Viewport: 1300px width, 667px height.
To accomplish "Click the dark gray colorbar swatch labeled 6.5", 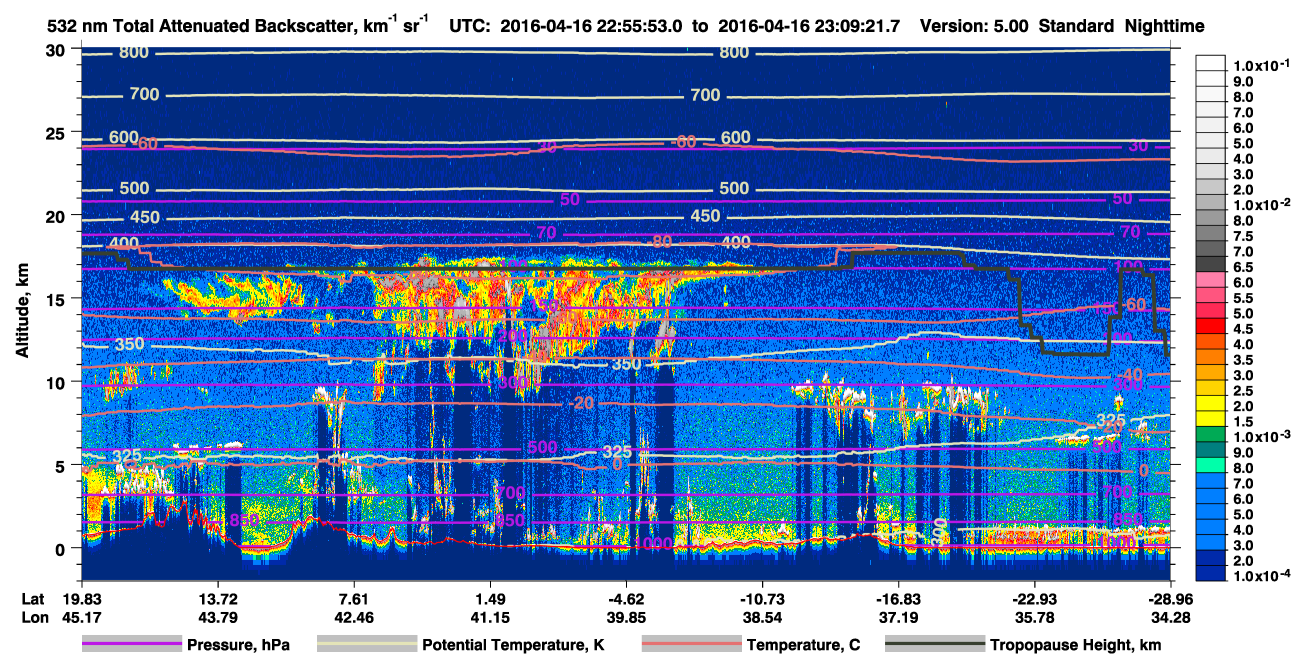I will (1211, 265).
